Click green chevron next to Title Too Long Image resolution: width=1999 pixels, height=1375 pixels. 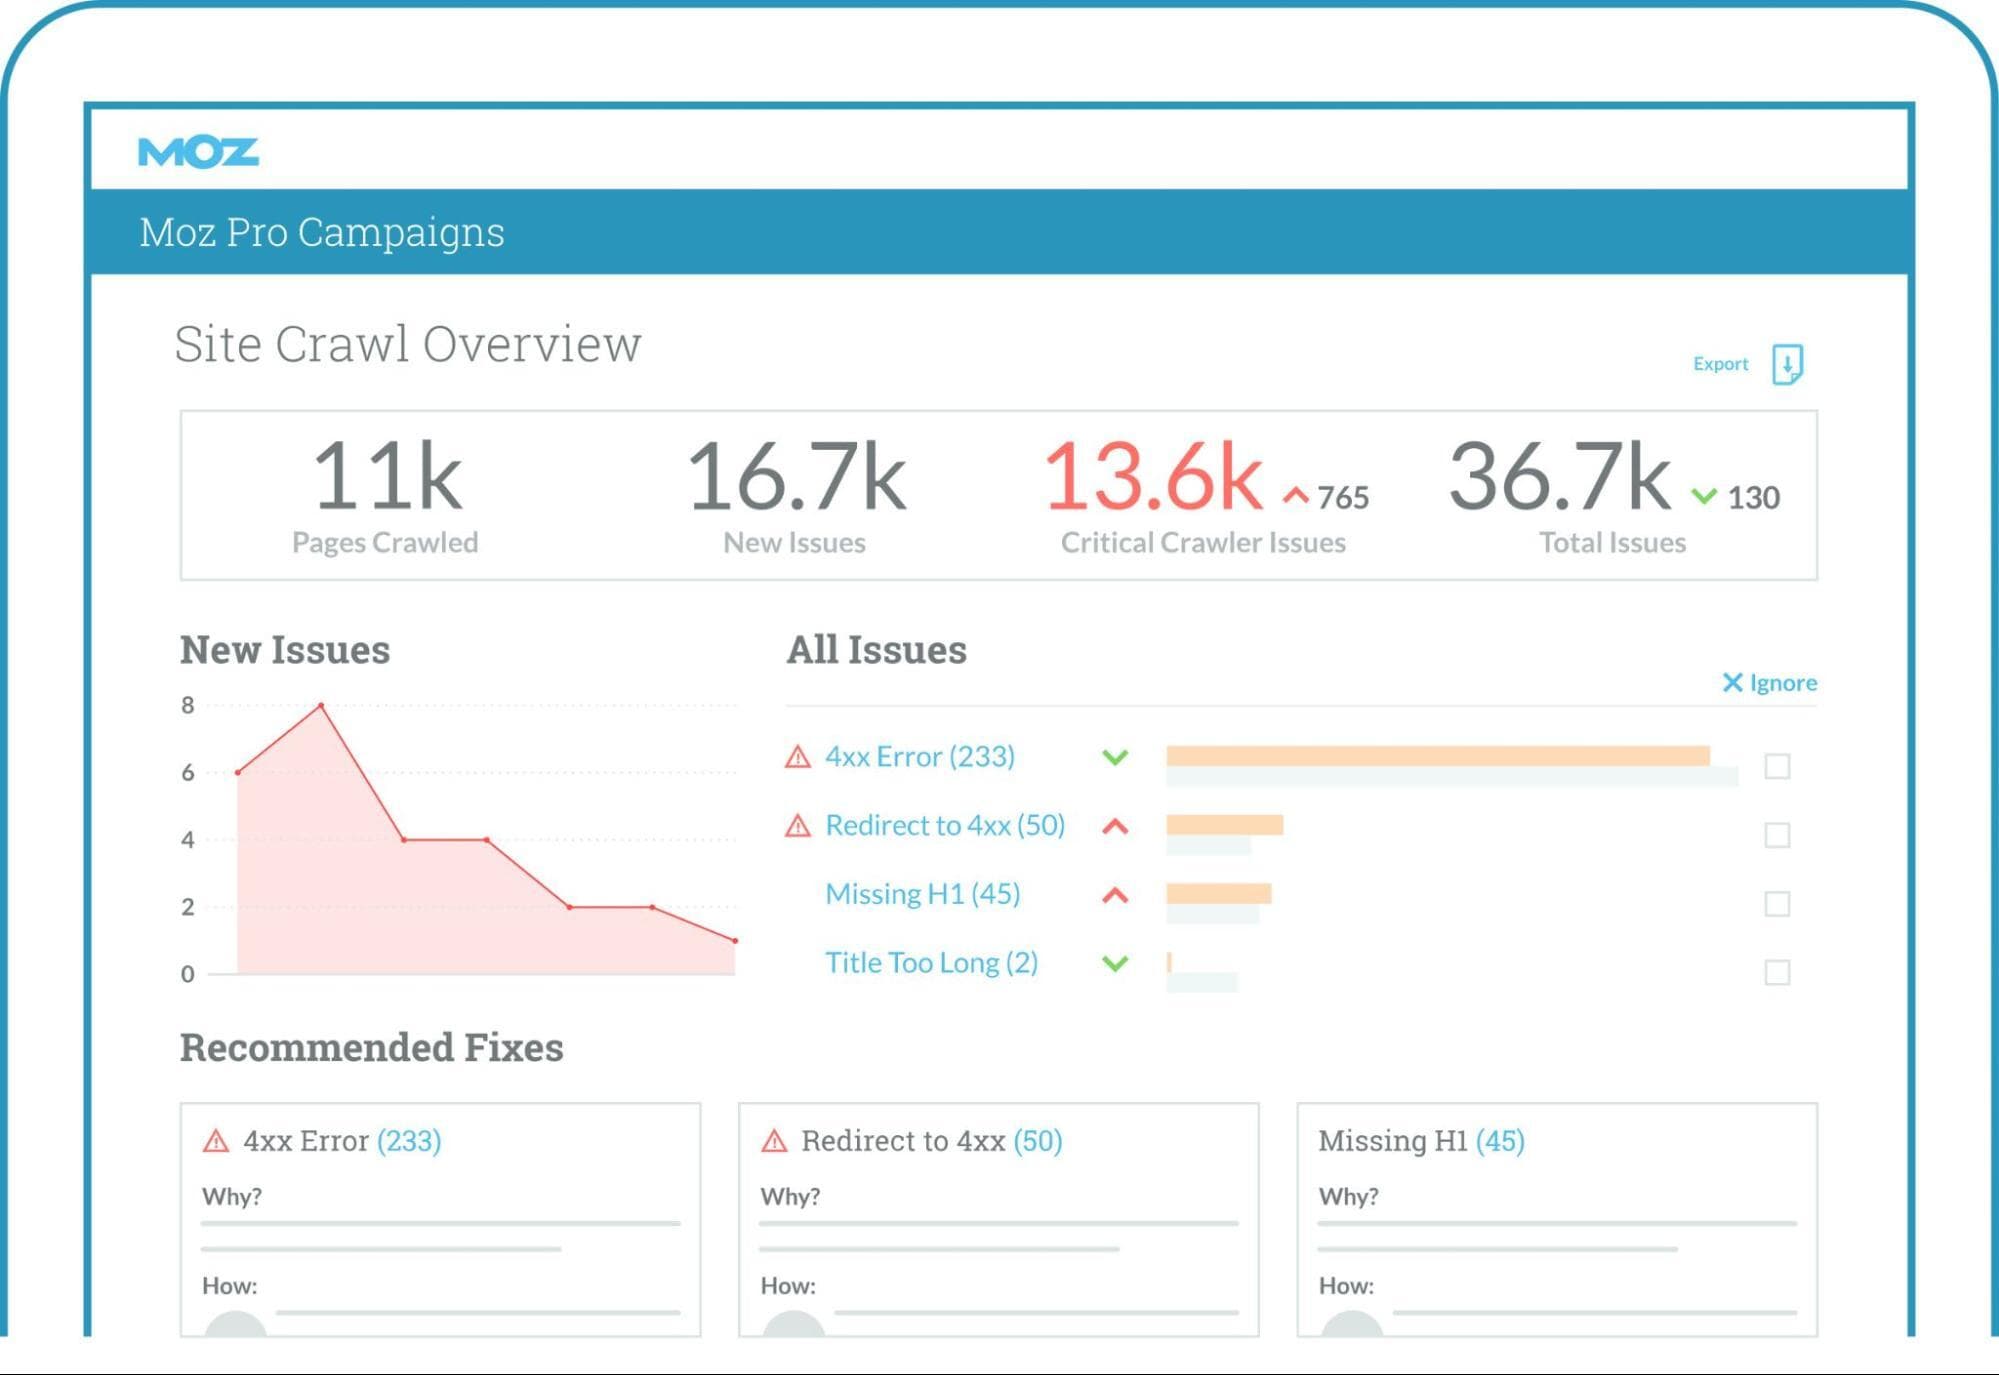pyautogui.click(x=1115, y=963)
